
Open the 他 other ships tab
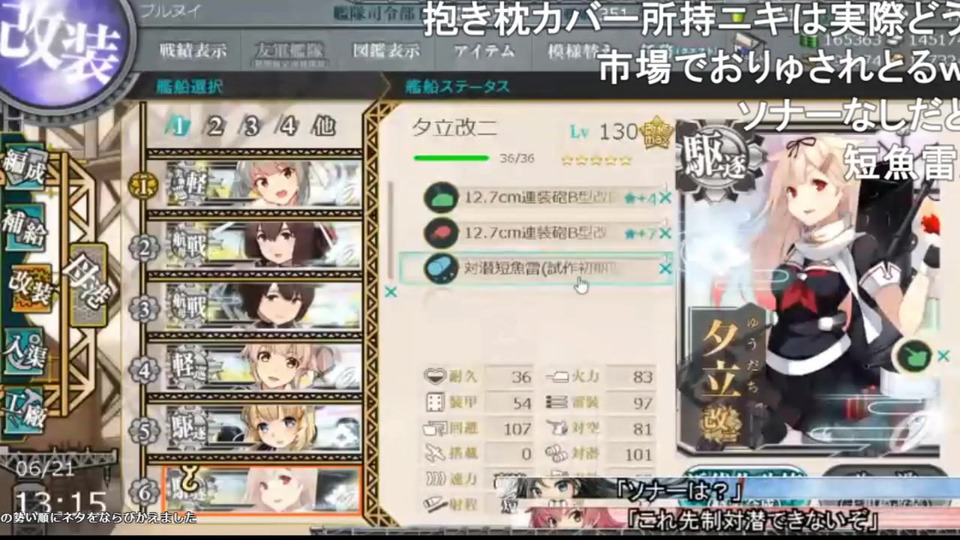click(x=323, y=127)
